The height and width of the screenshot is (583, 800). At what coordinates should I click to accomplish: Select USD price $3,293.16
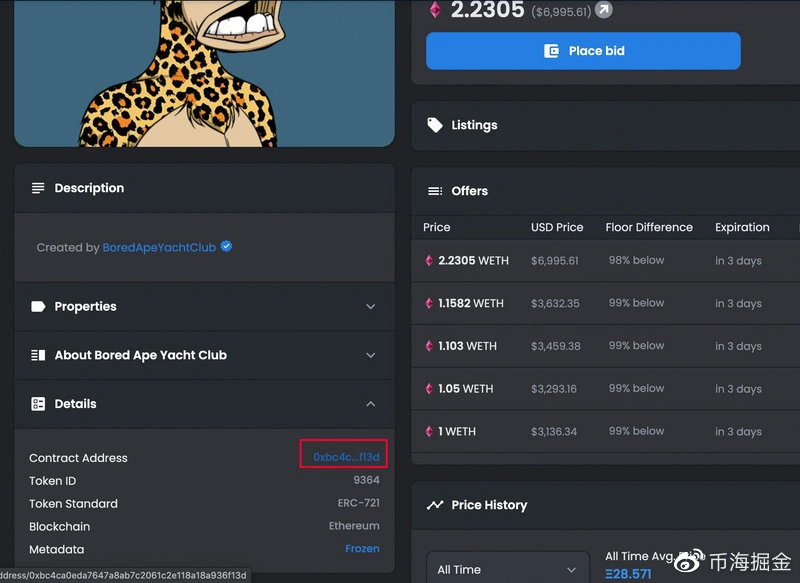(554, 389)
